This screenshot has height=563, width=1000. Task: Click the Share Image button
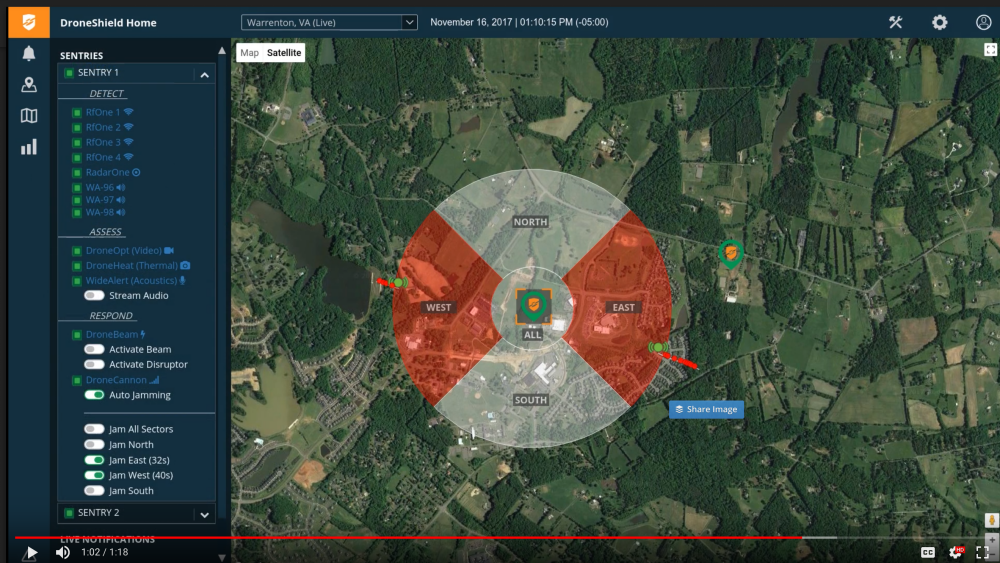[x=706, y=409]
